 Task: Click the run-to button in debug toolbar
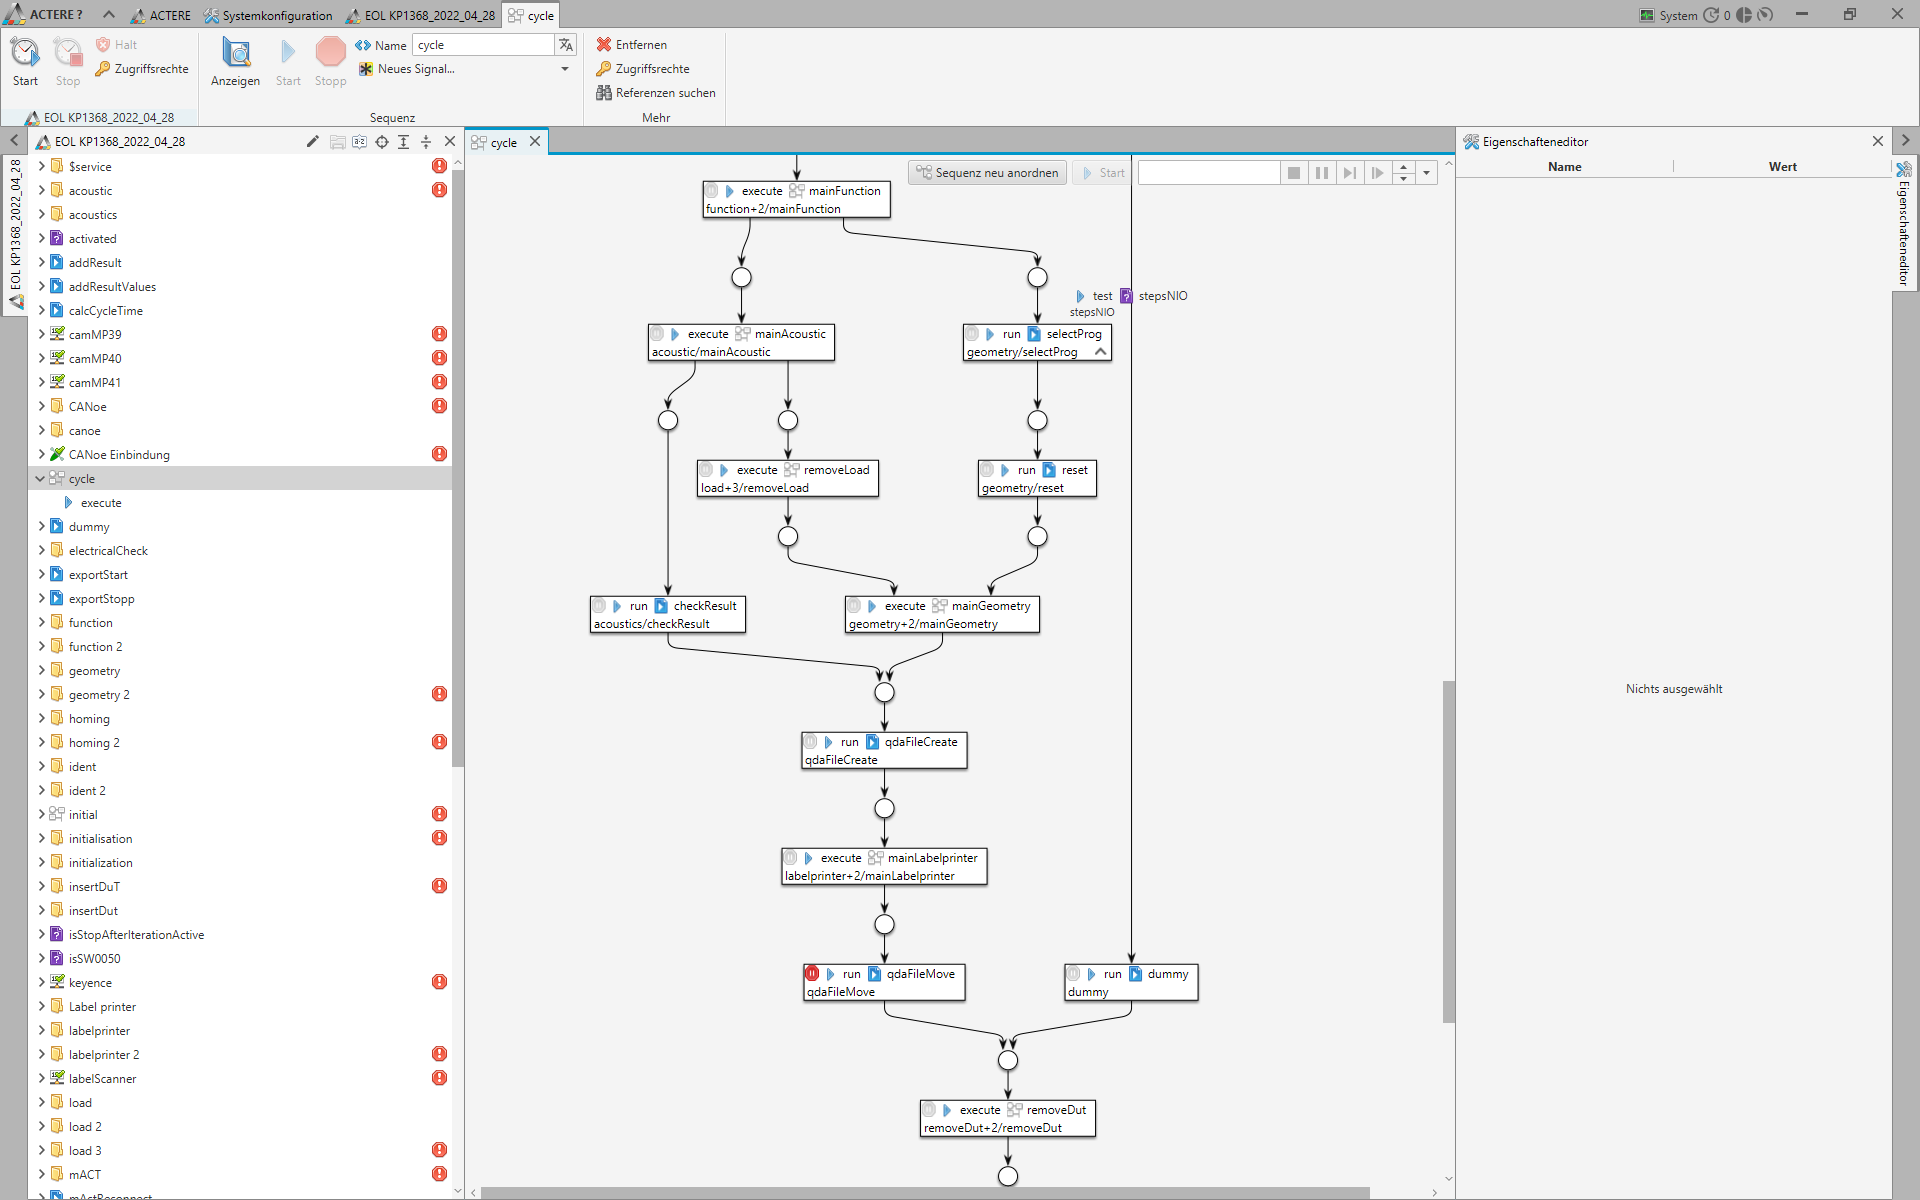point(1378,173)
